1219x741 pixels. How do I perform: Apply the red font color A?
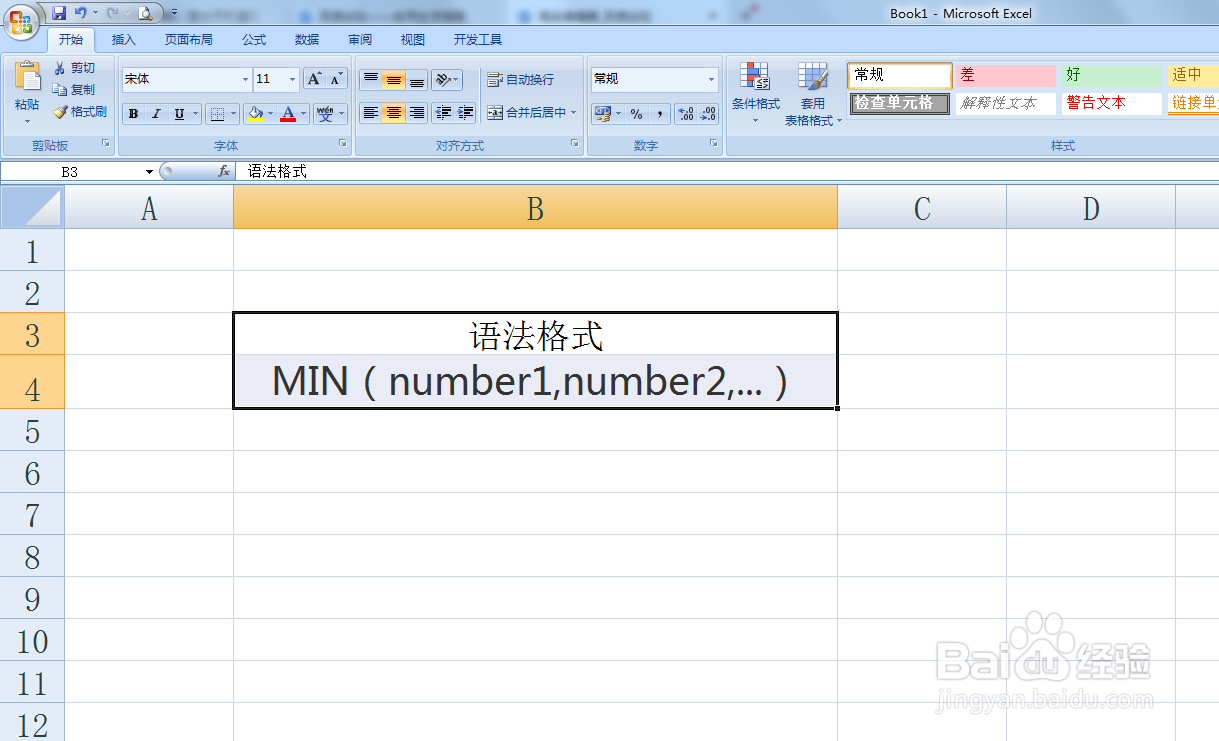click(x=288, y=114)
